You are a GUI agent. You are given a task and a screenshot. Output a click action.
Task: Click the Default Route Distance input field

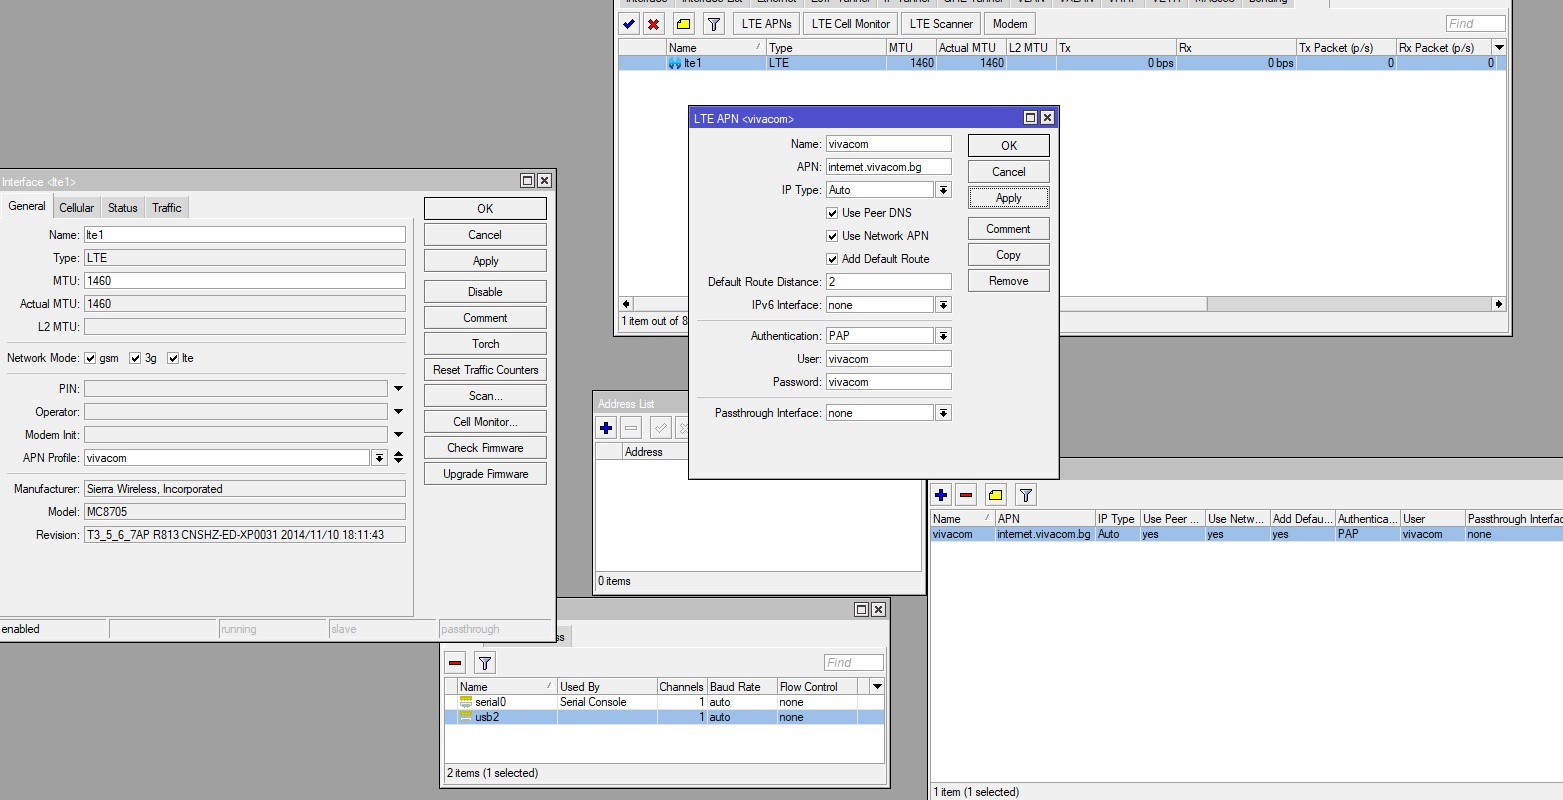click(888, 282)
